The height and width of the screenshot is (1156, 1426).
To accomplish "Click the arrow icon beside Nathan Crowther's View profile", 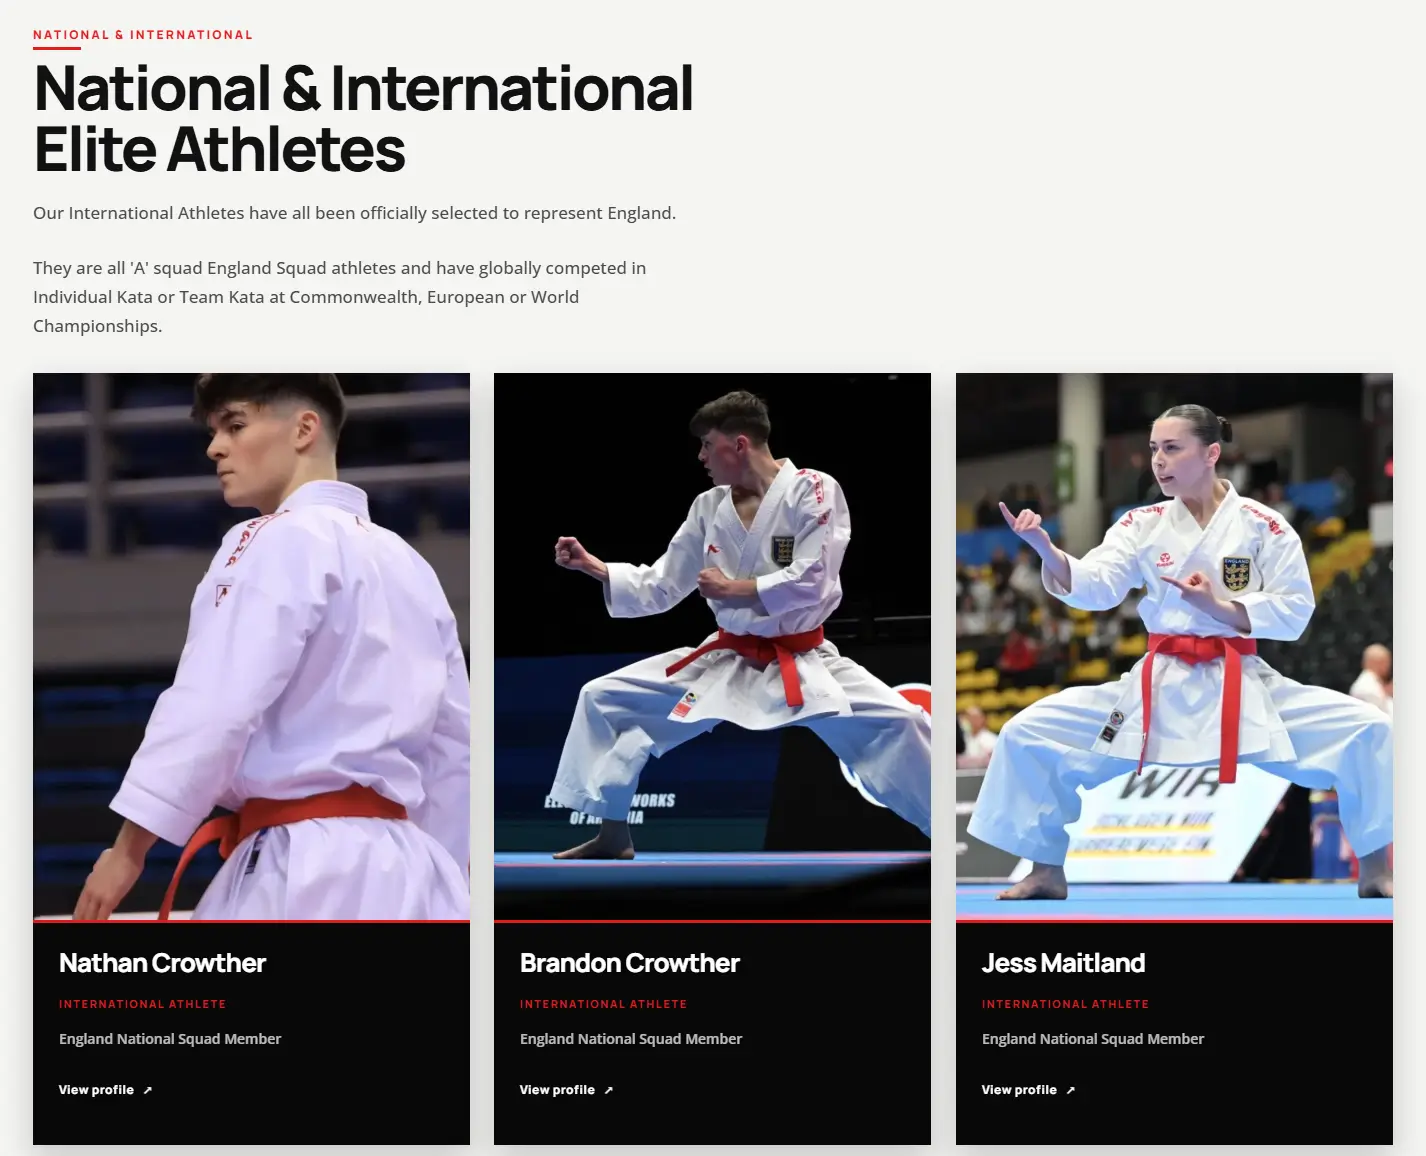I will tap(148, 1090).
